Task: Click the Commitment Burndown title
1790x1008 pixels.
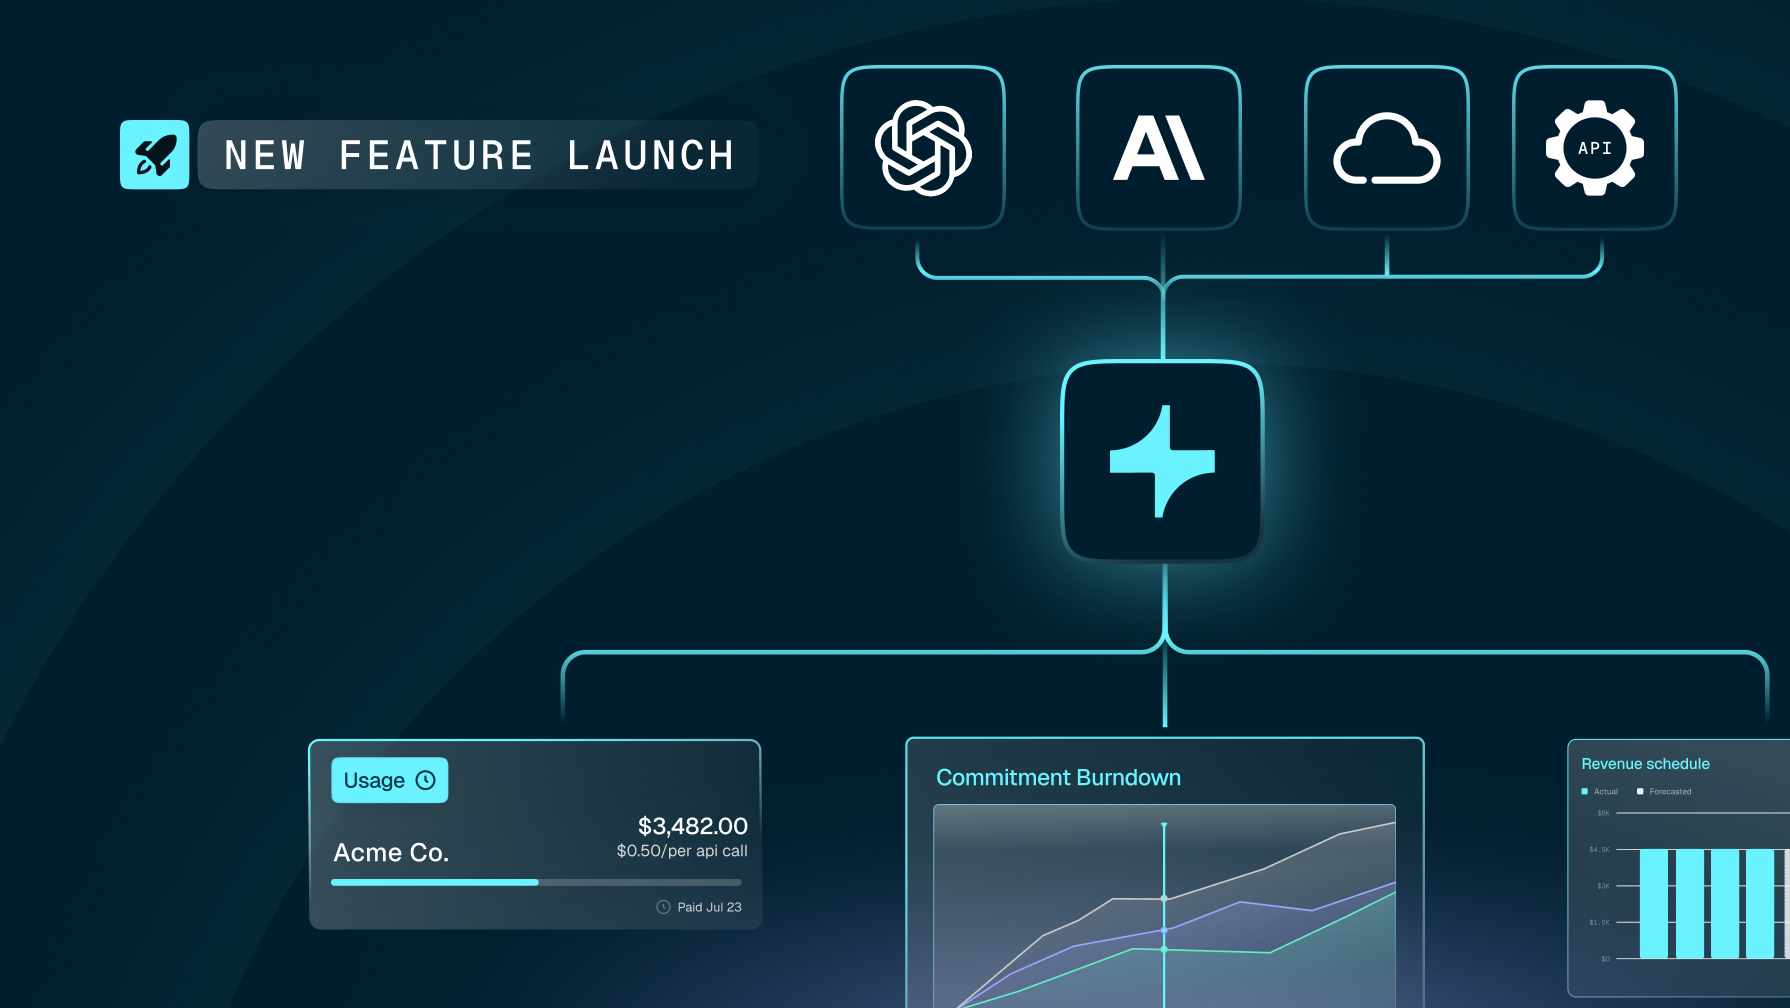Action: [1058, 777]
